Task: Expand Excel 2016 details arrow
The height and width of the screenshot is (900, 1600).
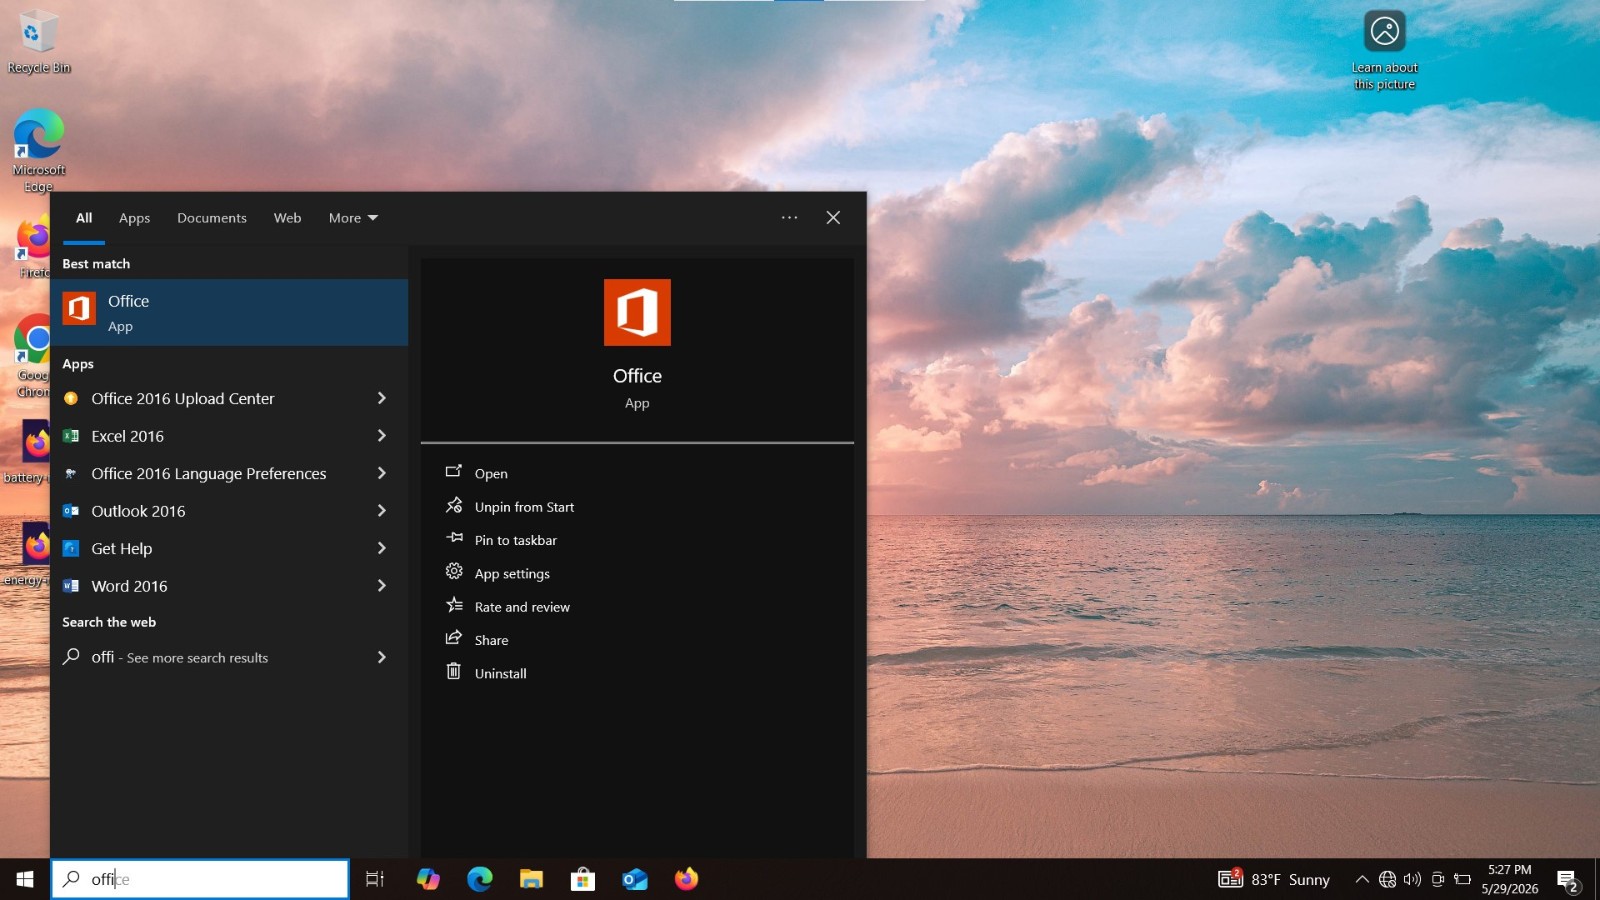Action: tap(382, 436)
